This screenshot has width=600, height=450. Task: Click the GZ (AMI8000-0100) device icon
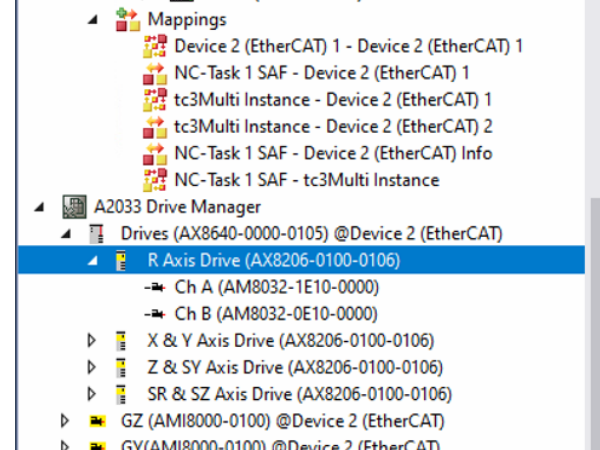click(x=99, y=421)
